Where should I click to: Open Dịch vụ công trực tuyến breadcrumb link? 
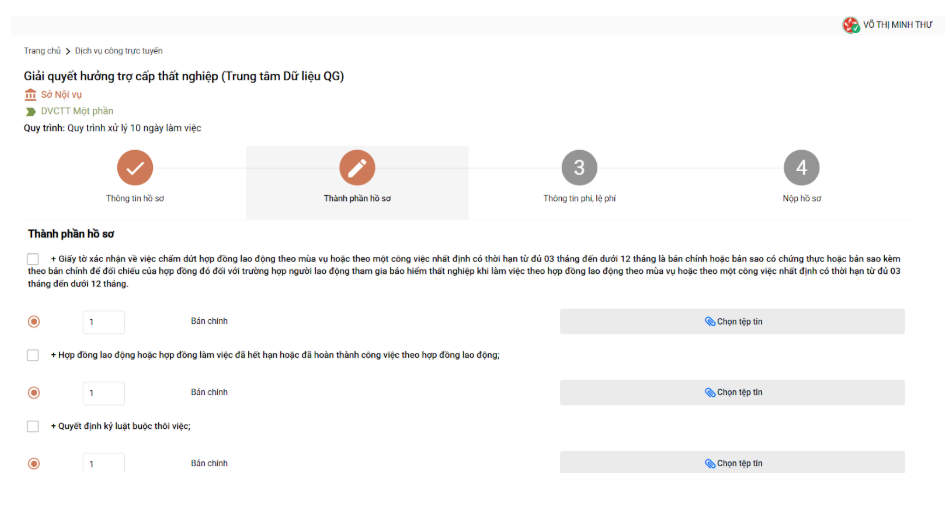(119, 51)
